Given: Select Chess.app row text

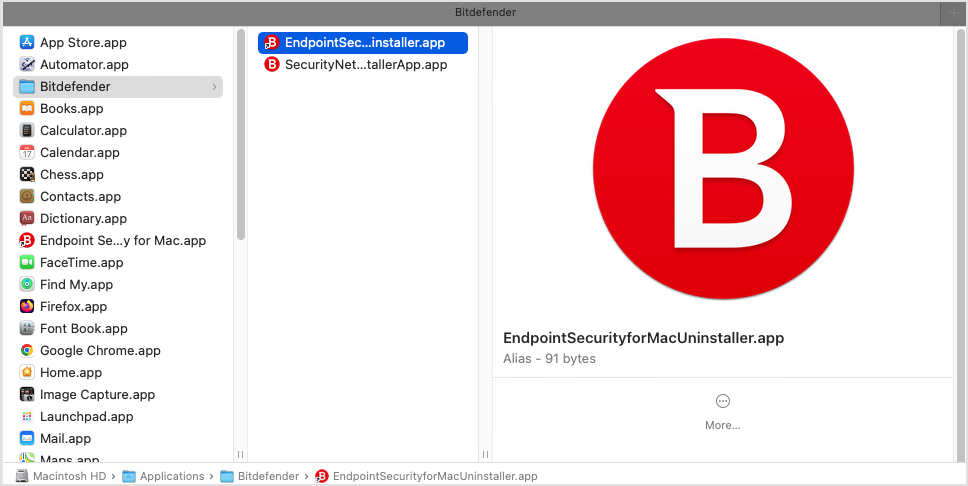Looking at the screenshot, I should coord(72,174).
